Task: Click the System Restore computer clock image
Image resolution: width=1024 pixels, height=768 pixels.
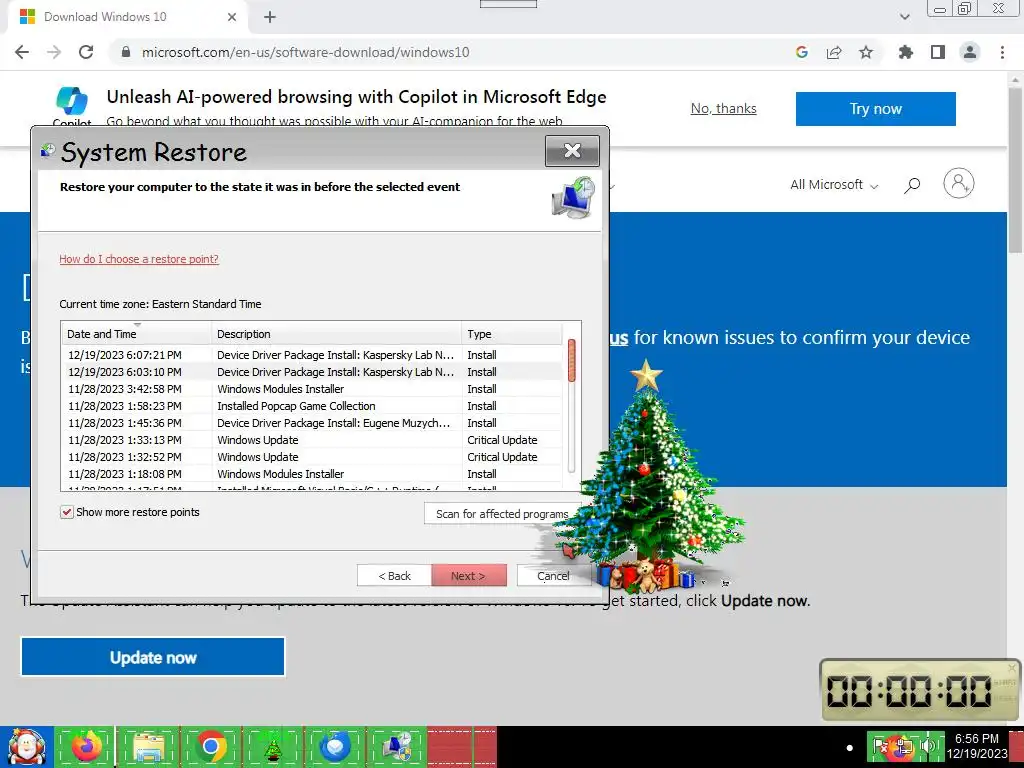Action: coord(573,198)
